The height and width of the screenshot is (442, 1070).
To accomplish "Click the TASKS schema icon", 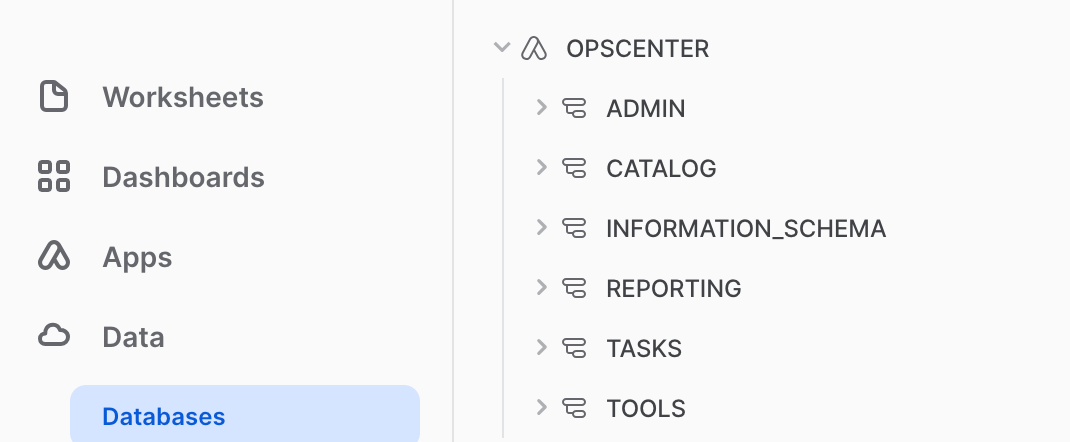I will (574, 348).
